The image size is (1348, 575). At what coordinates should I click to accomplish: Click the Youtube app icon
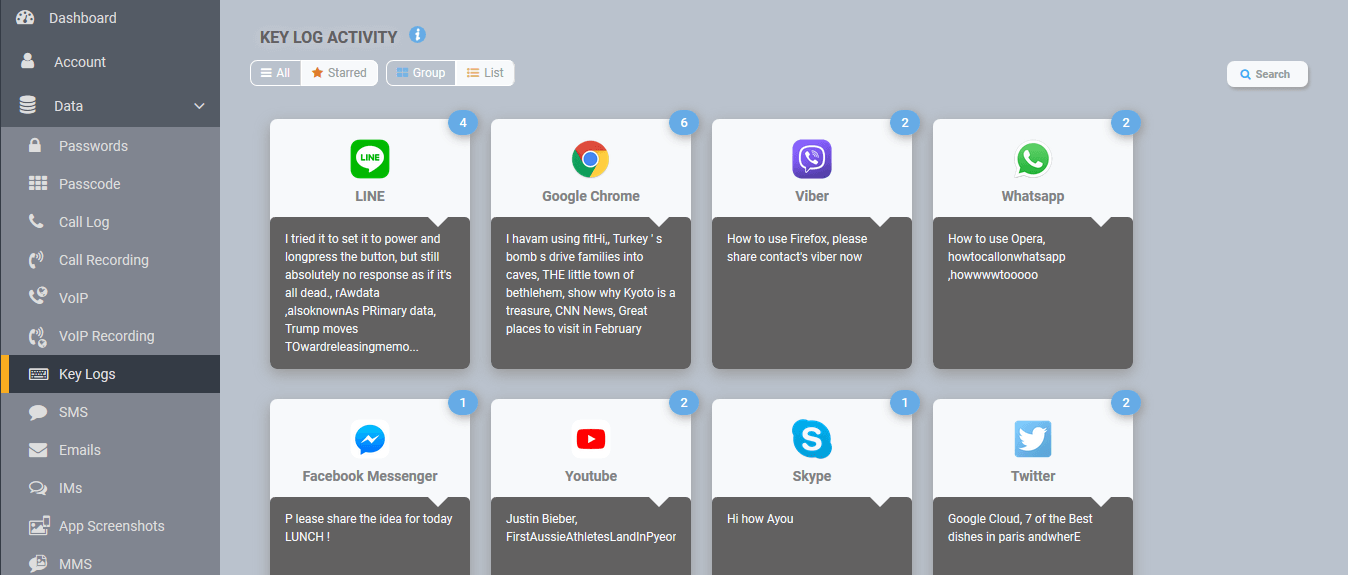click(x=590, y=439)
